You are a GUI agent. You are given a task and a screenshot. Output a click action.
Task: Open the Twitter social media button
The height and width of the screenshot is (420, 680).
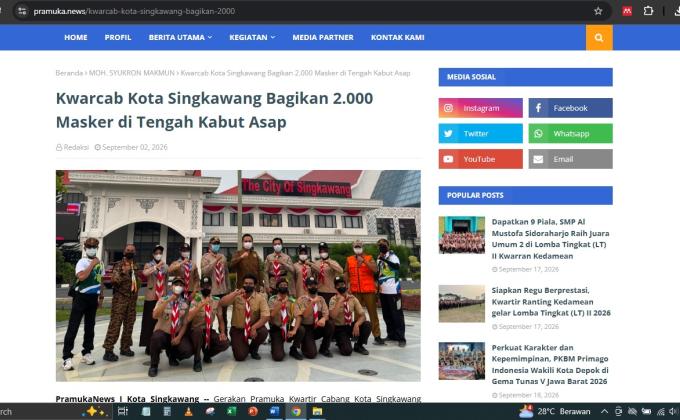pos(481,134)
